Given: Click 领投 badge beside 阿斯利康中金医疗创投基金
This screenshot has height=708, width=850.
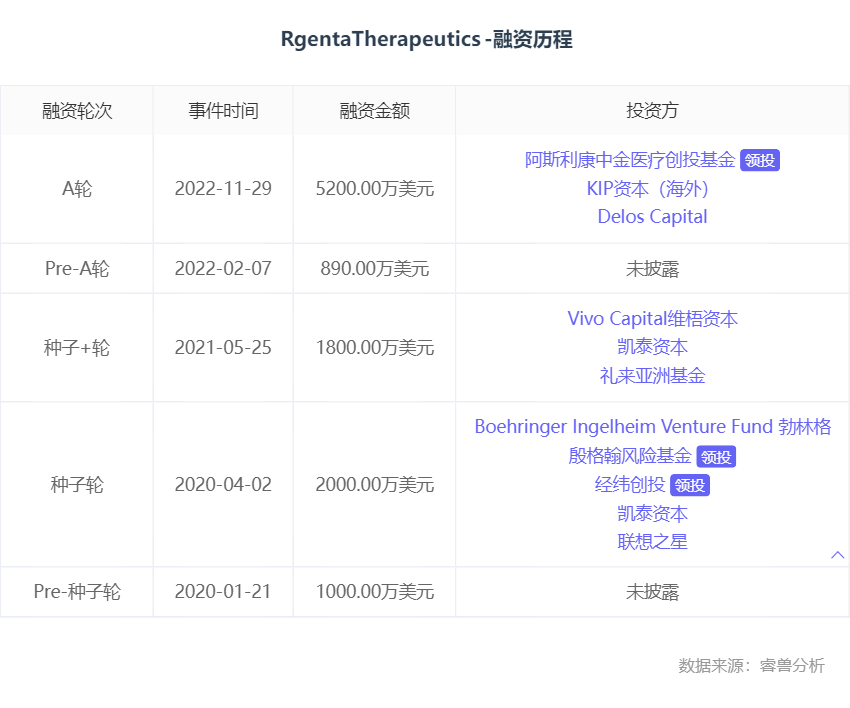Looking at the screenshot, I should (760, 160).
